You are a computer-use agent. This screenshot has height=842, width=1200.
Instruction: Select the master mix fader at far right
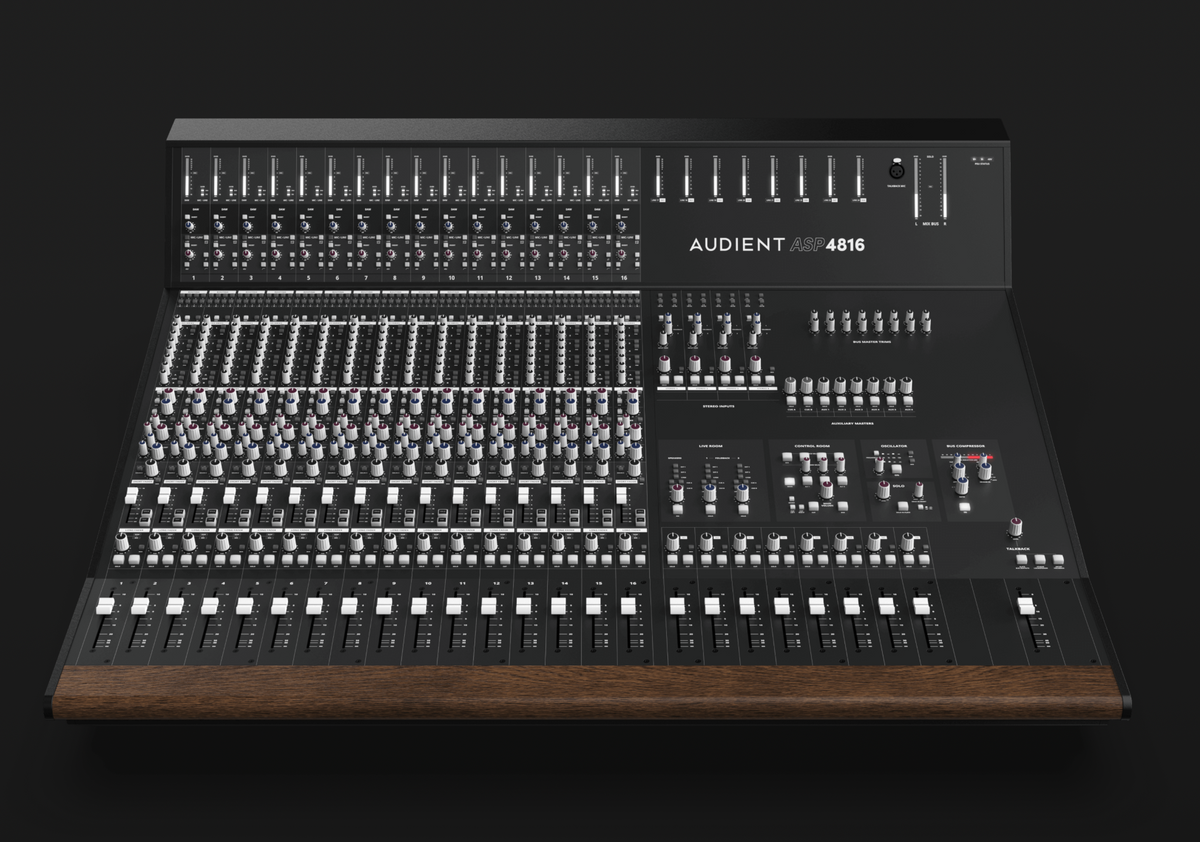[x=1026, y=606]
